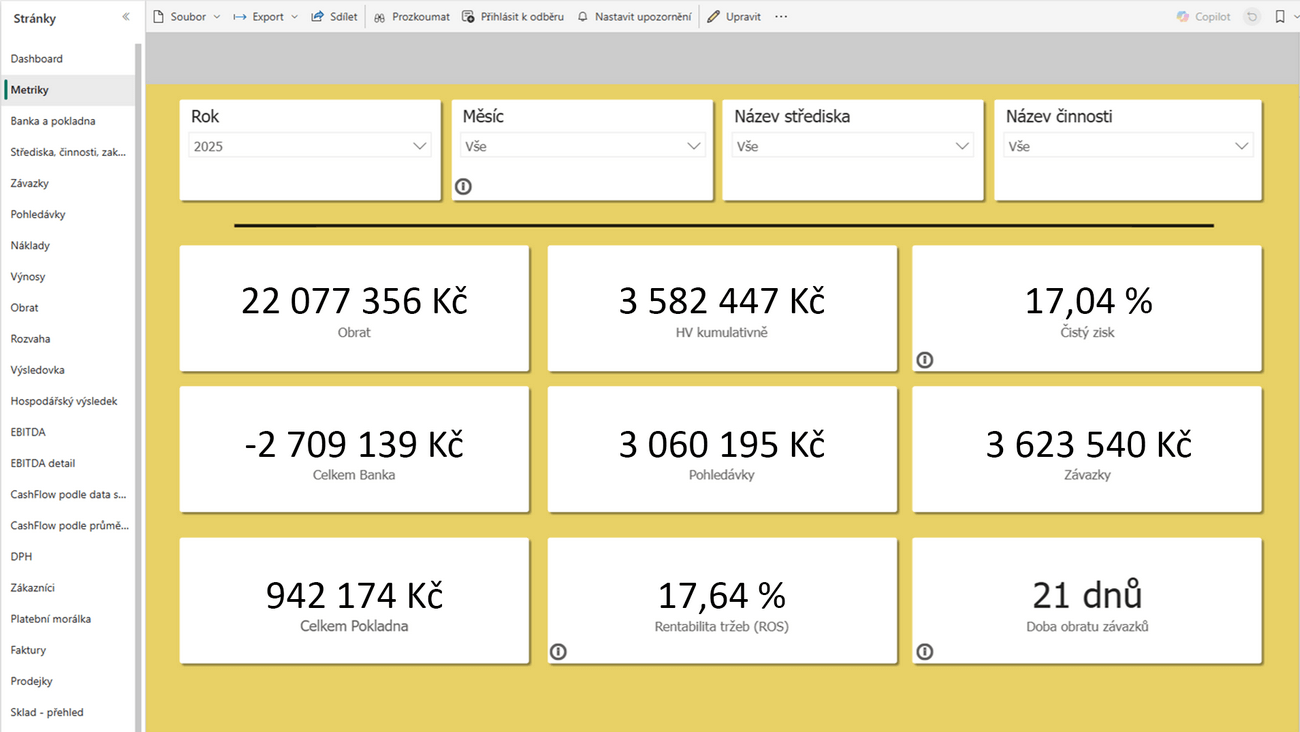Open the Soubor menu
Viewport: 1300px width, 732px height.
(187, 17)
